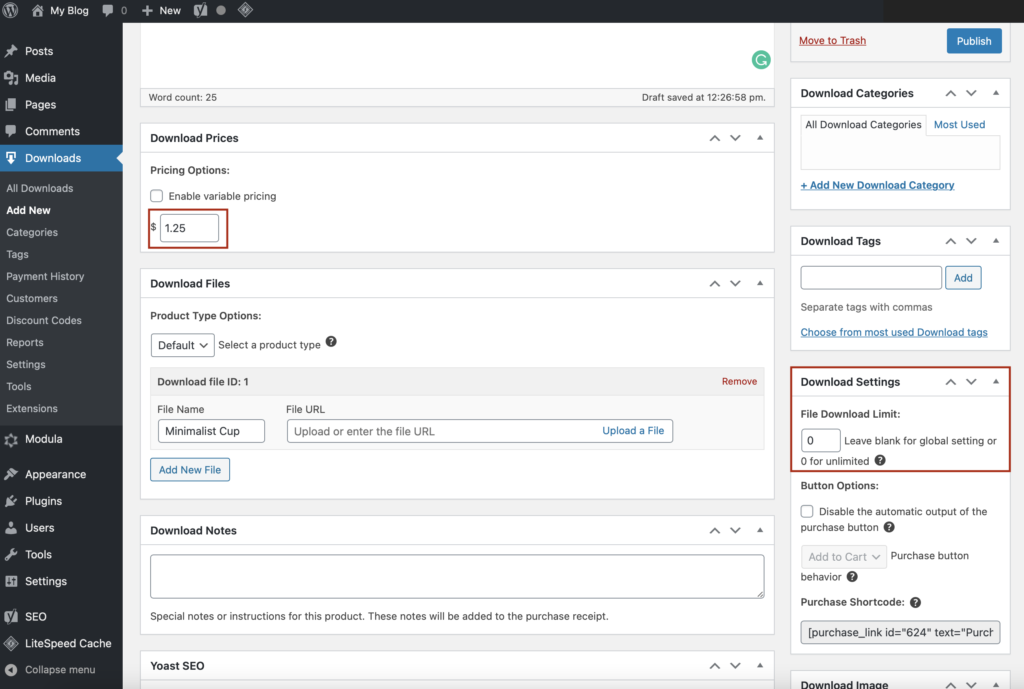Collapse the Download Prices panel
Image resolution: width=1024 pixels, height=689 pixels.
tap(760, 138)
